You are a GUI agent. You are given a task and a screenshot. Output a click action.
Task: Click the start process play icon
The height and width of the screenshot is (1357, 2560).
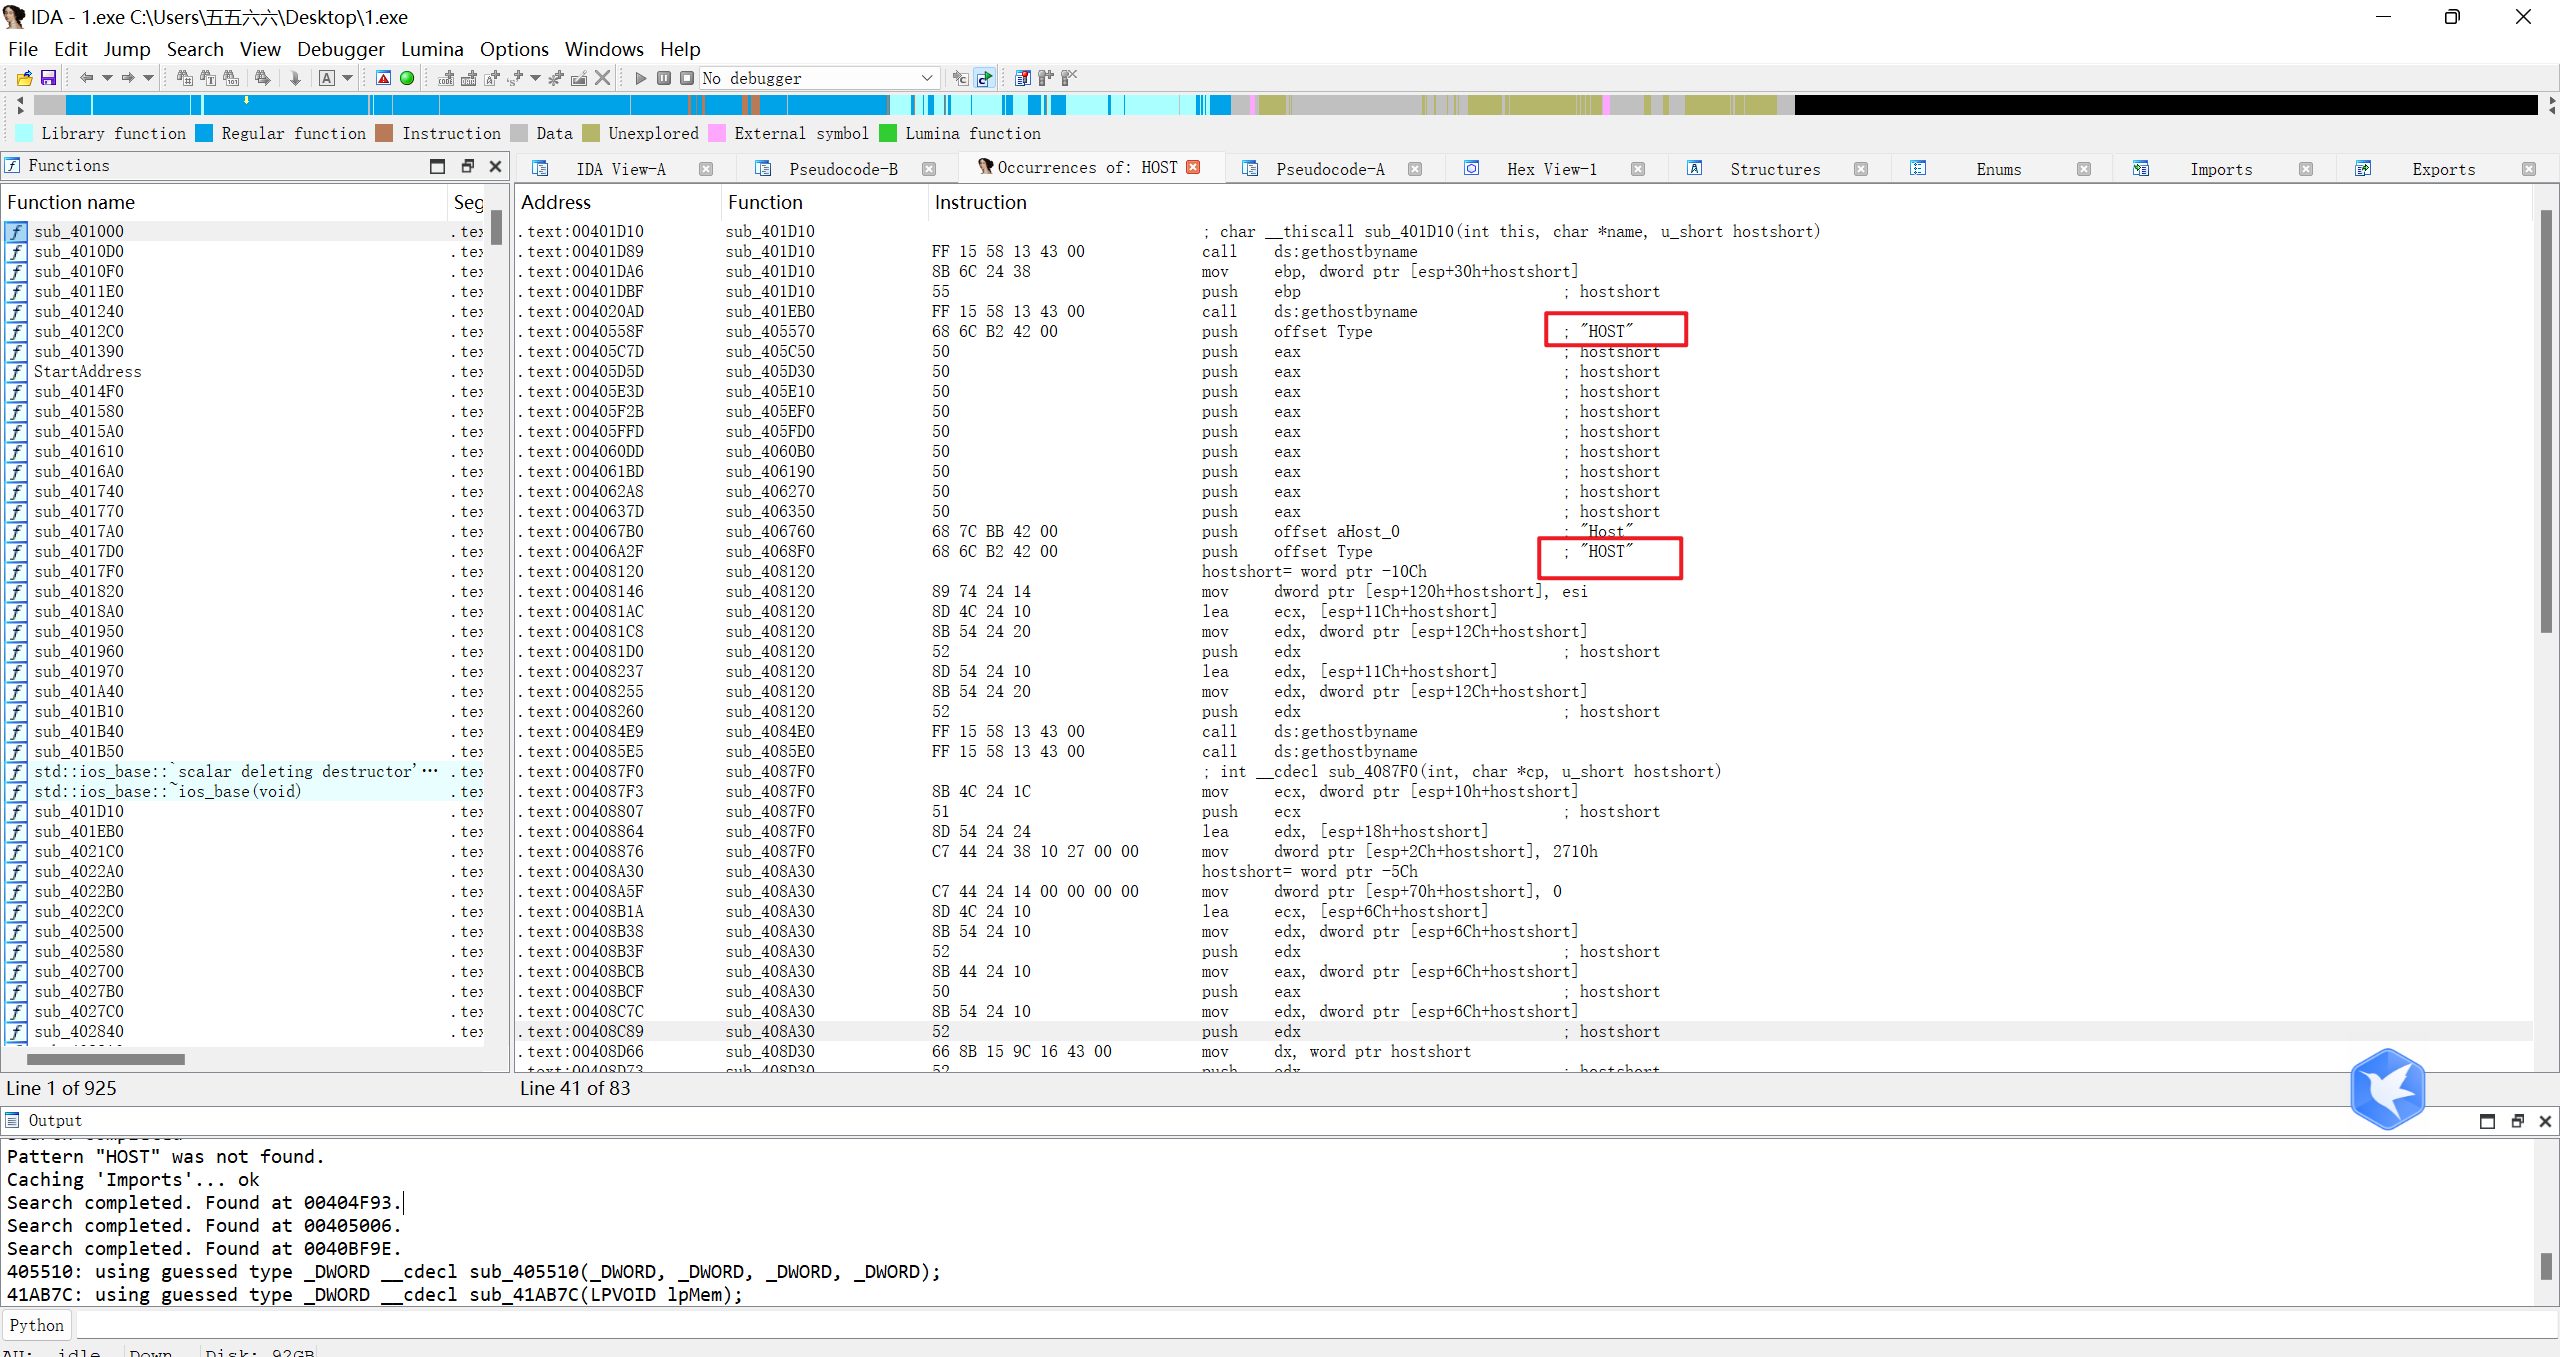point(640,78)
